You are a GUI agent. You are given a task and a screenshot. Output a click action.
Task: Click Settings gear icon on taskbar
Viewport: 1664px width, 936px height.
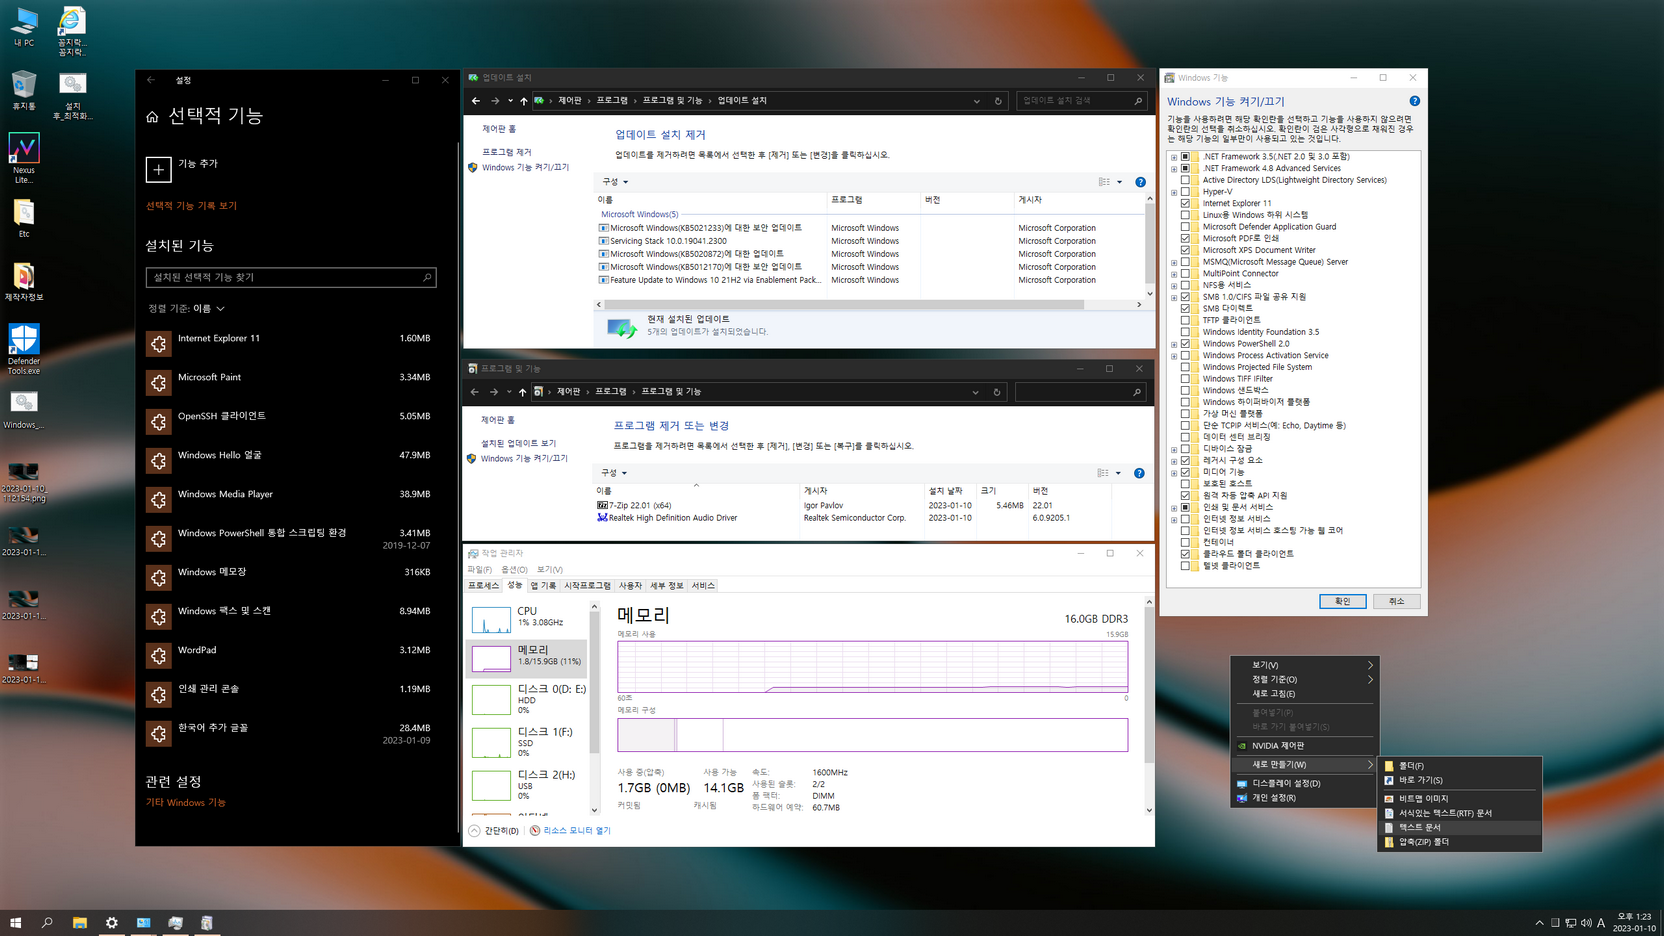click(x=111, y=923)
